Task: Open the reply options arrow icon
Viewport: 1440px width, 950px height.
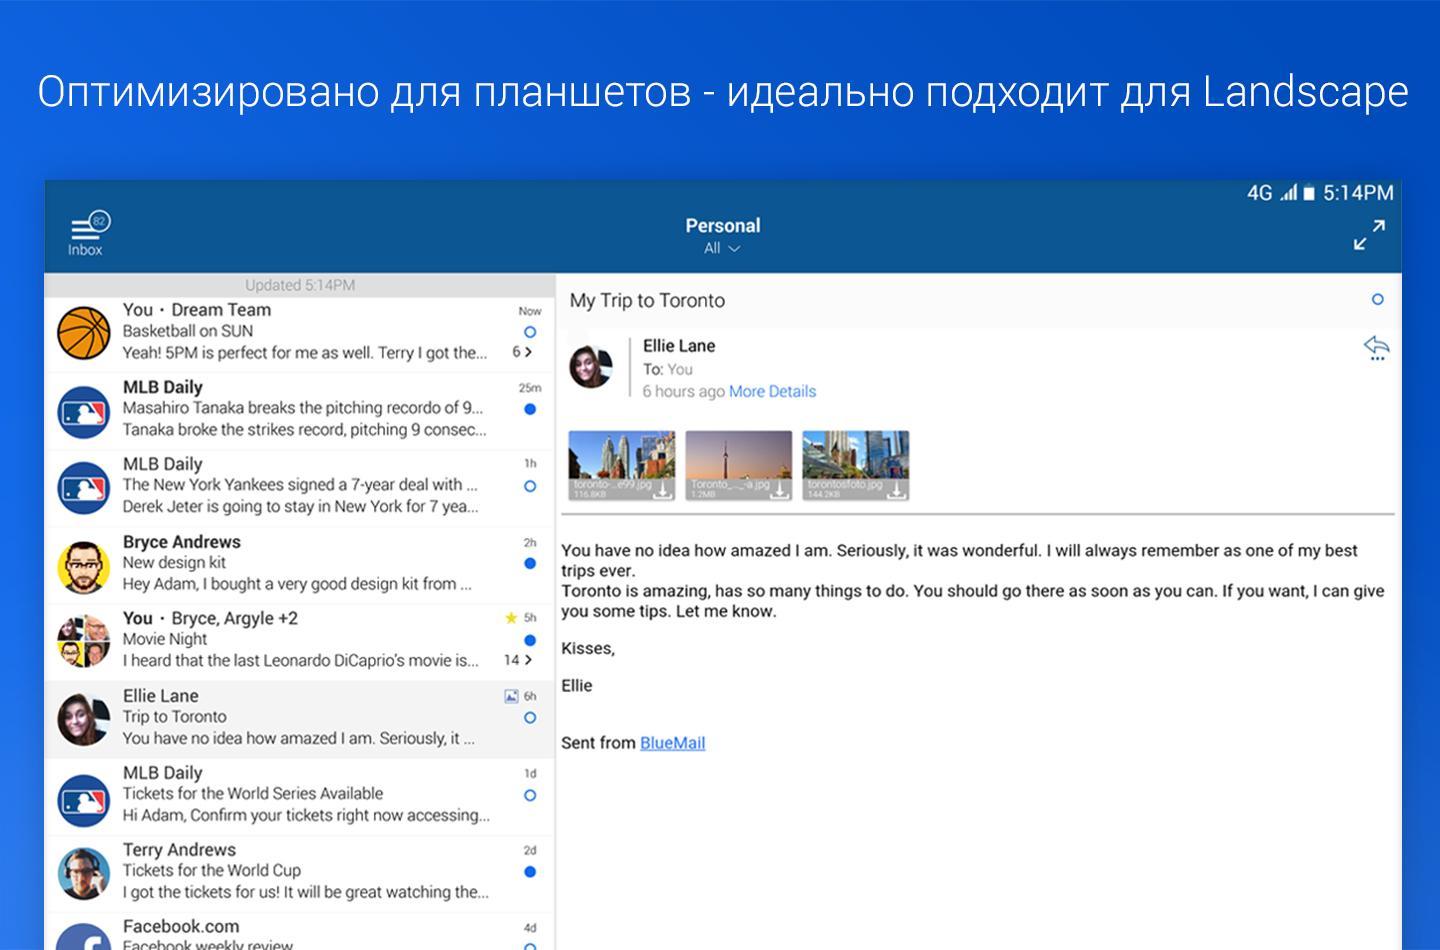Action: click(x=1376, y=347)
